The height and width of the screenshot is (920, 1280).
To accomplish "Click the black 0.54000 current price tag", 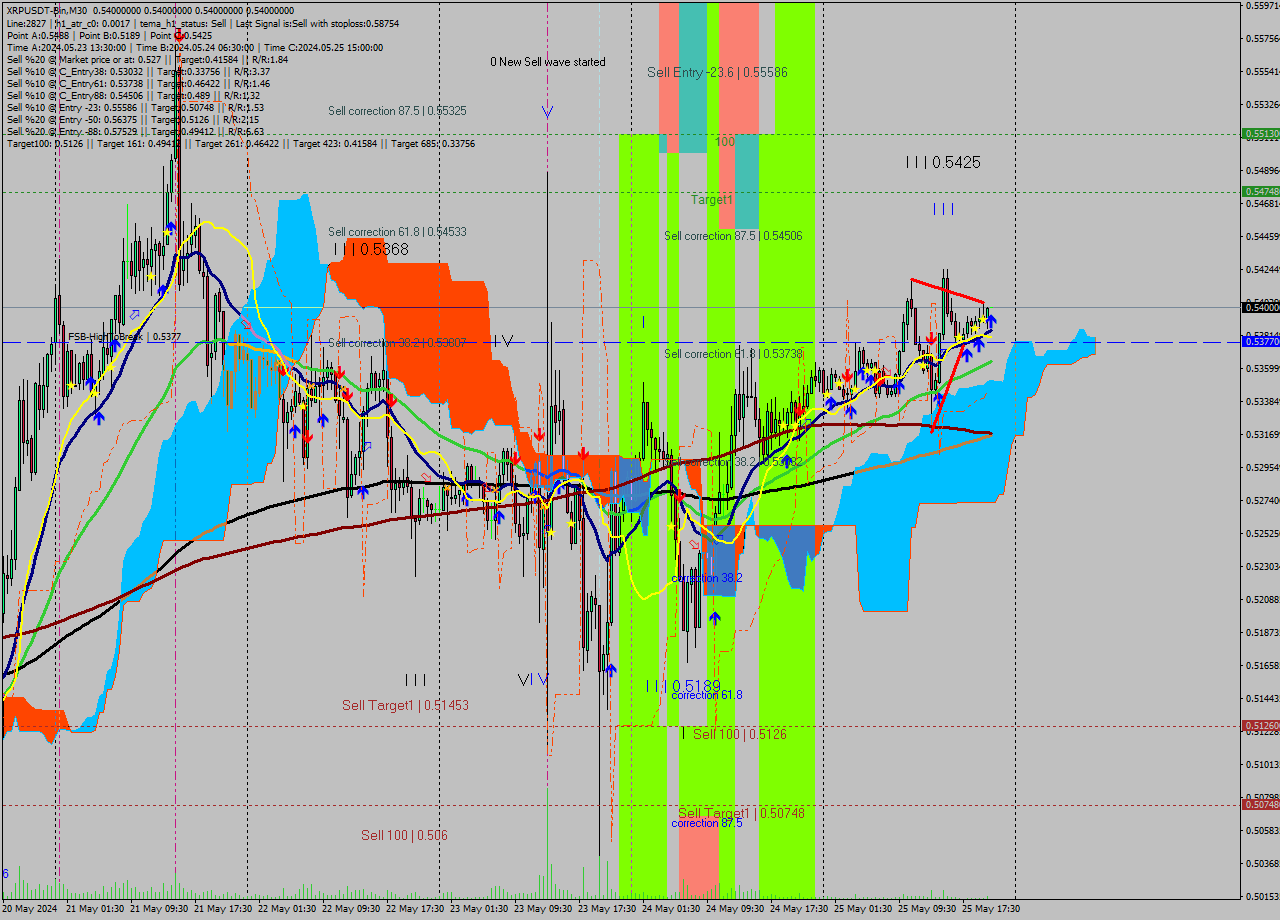I will pos(1260,307).
